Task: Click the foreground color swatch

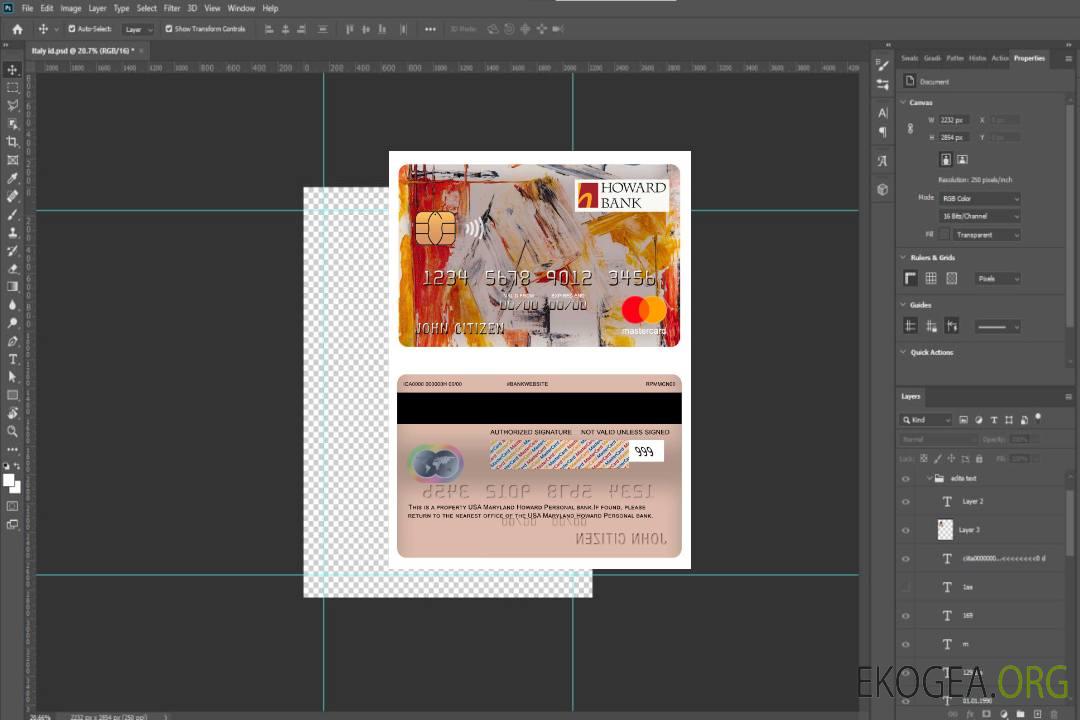Action: [x=9, y=480]
